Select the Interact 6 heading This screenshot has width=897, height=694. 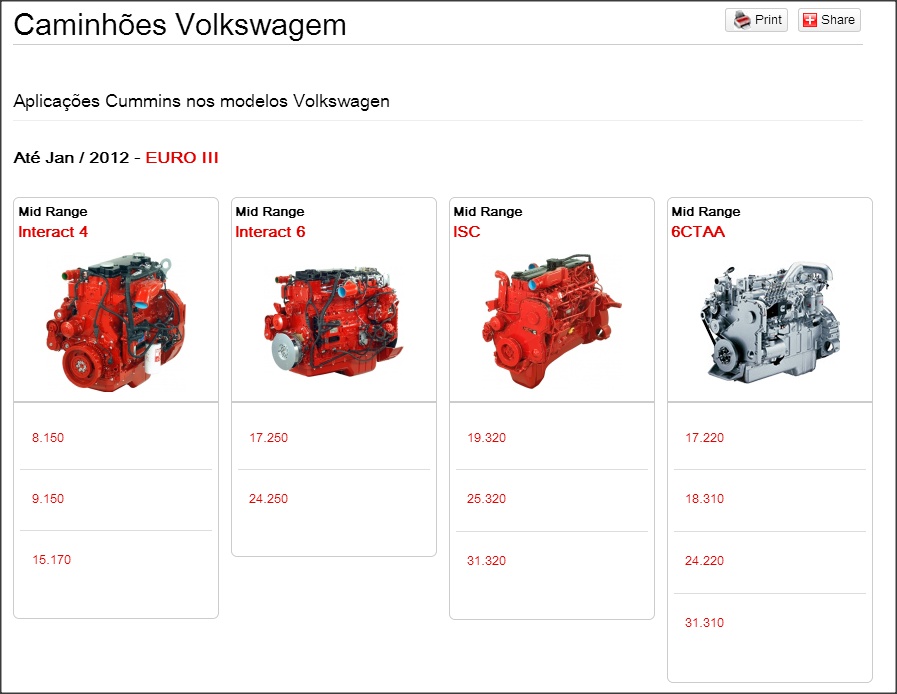270,232
